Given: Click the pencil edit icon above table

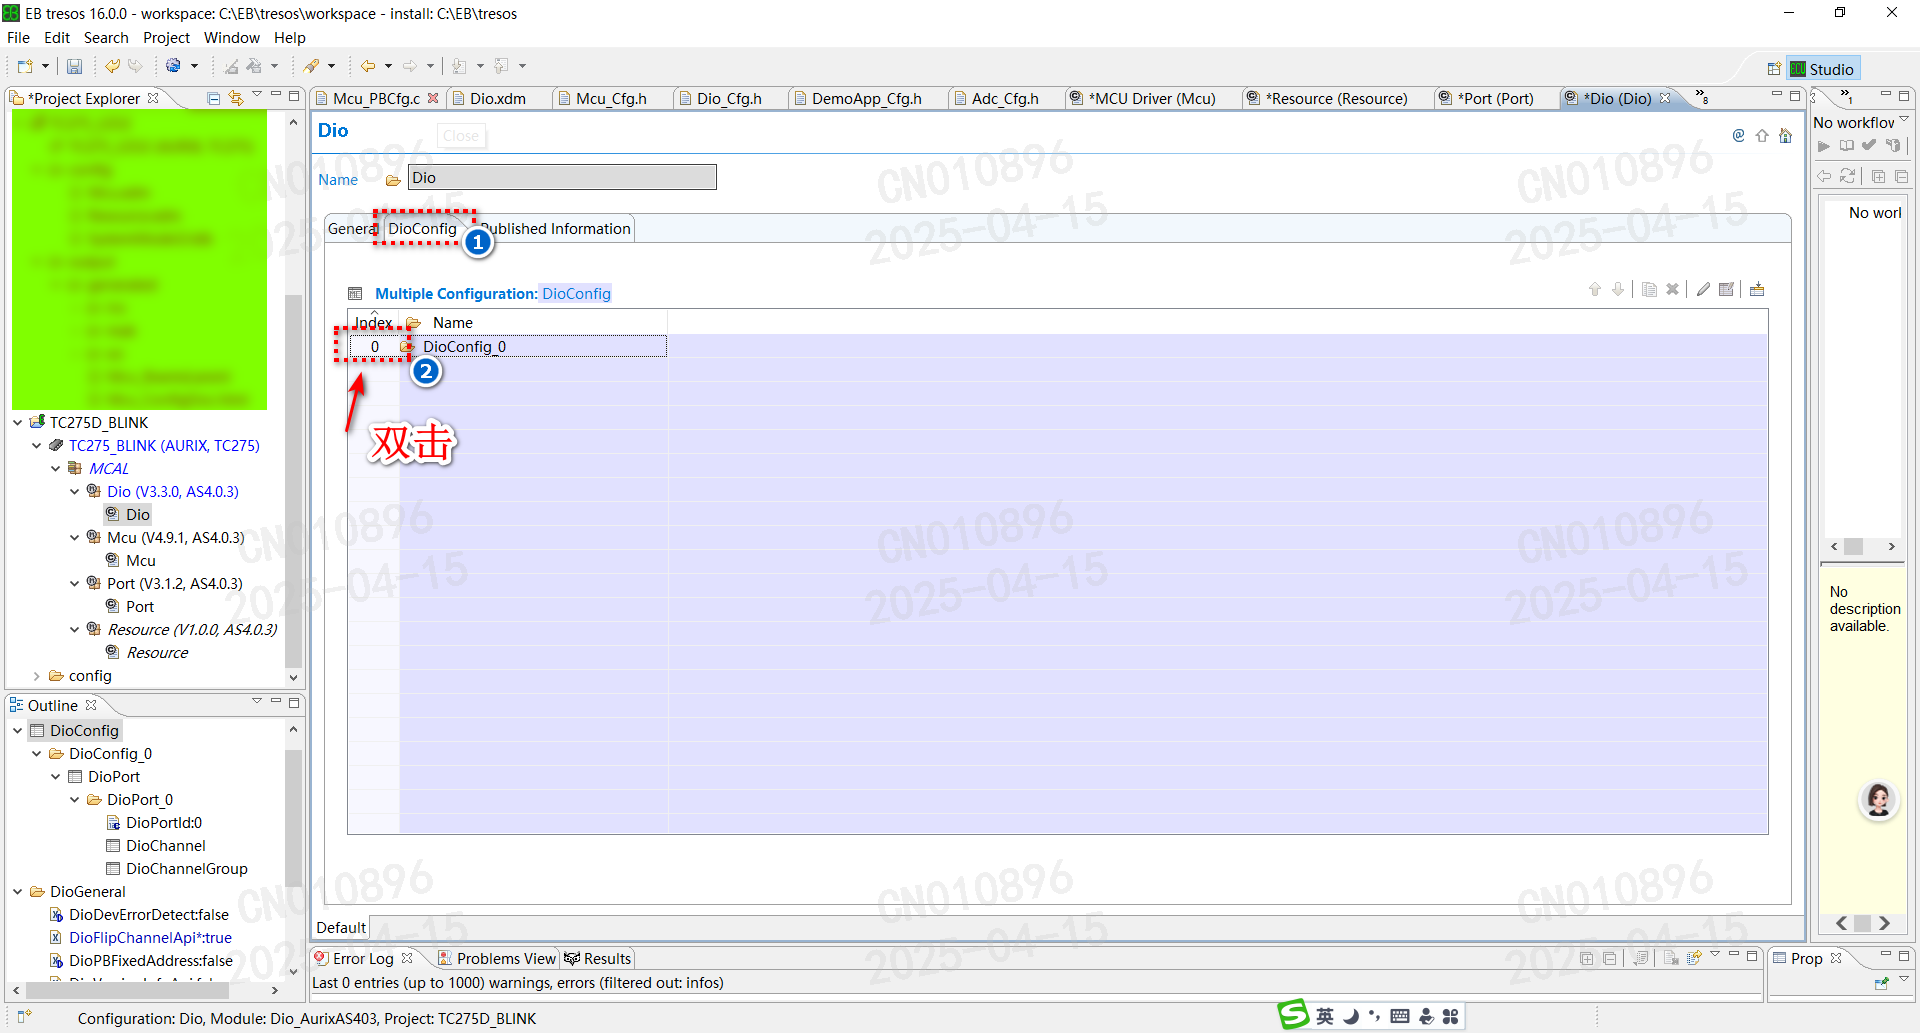Looking at the screenshot, I should click(x=1703, y=290).
